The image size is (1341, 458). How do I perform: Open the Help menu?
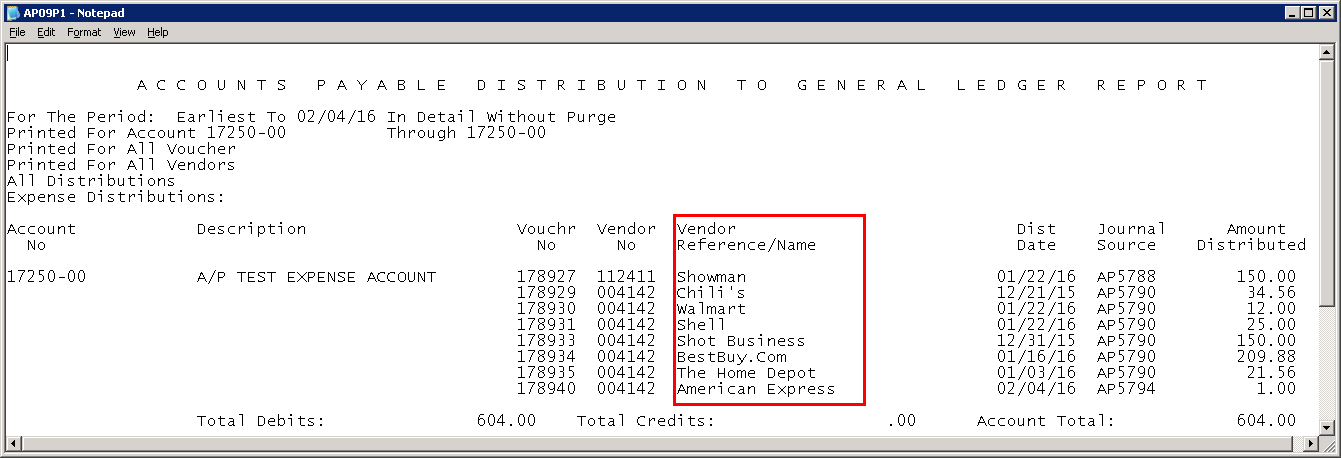click(158, 32)
